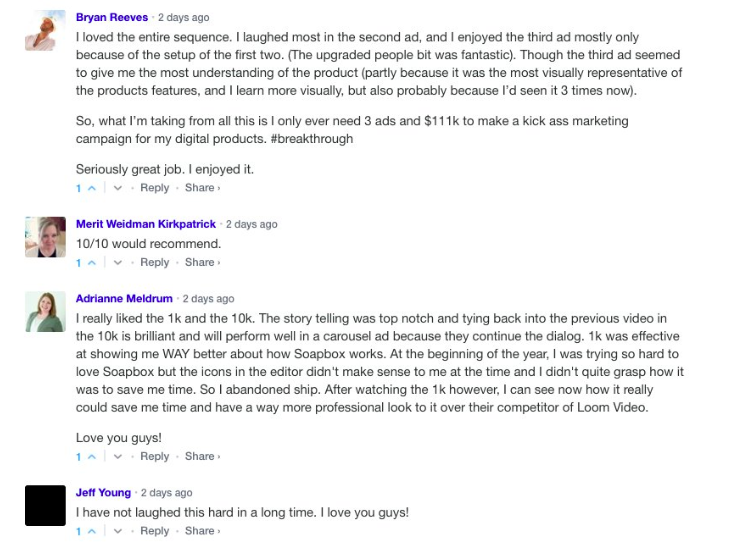Click Adrianne Meldrum's avatar photo
Screen dimensions: 742x550
(x=45, y=311)
